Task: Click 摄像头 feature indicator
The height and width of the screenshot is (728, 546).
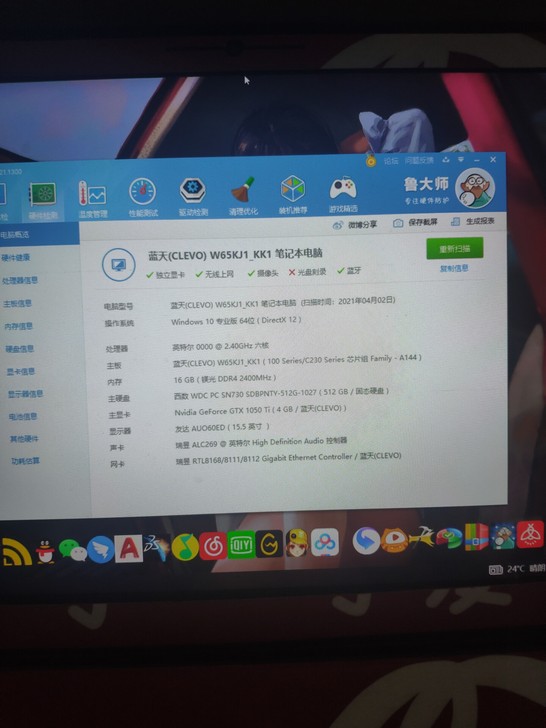Action: (x=263, y=273)
